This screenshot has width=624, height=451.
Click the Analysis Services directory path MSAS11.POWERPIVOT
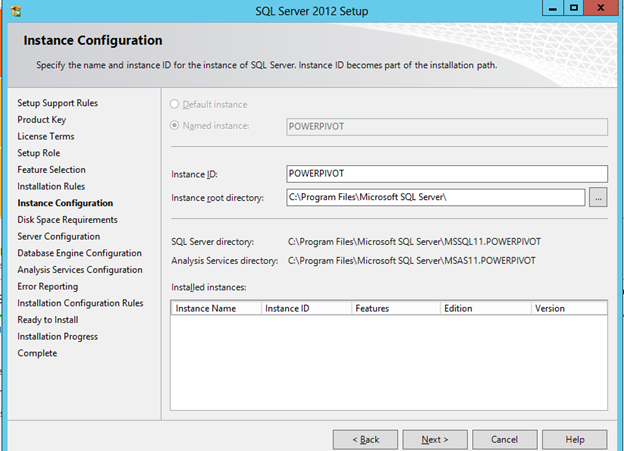click(411, 261)
